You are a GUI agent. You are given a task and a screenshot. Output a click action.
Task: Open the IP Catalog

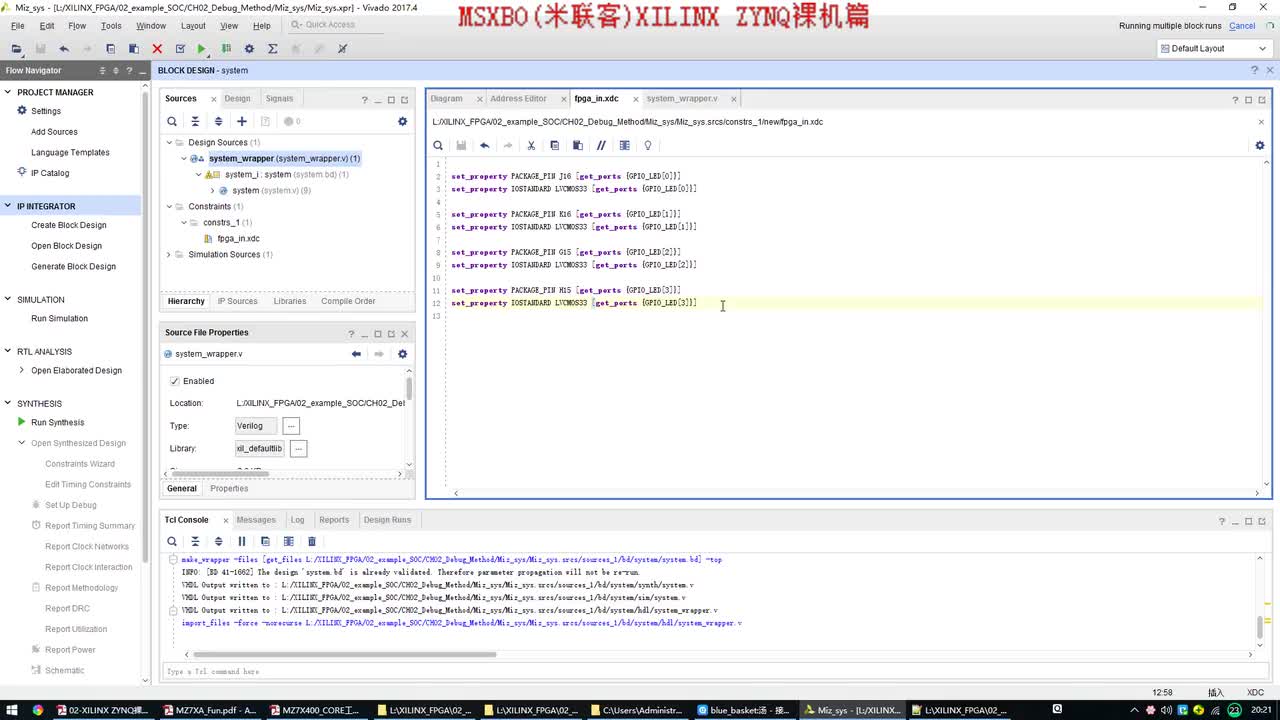pos(50,173)
